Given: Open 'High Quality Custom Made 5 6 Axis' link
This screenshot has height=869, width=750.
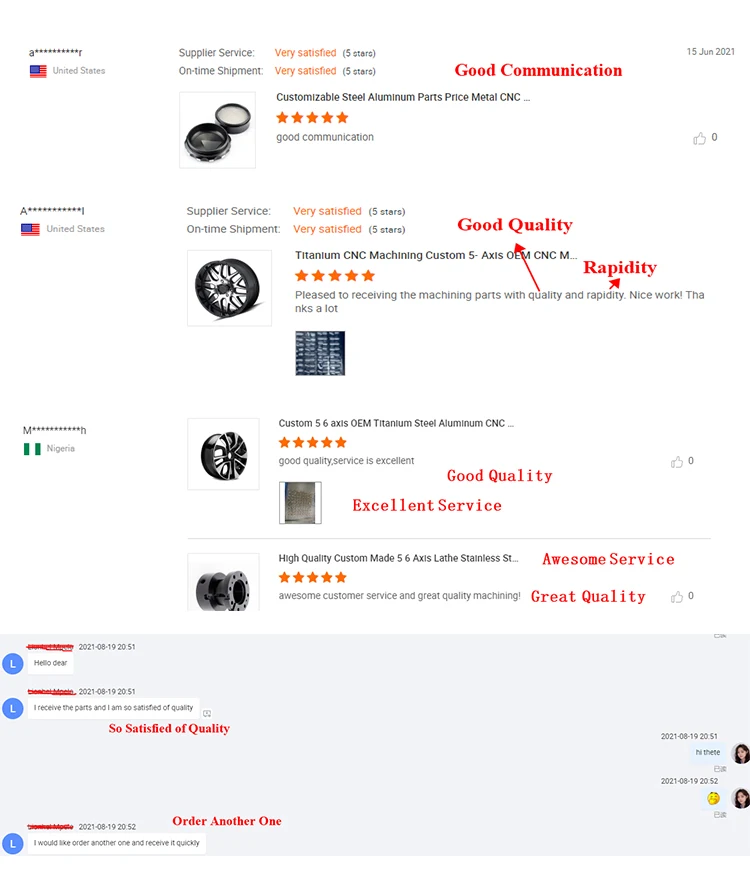Looking at the screenshot, I should click(398, 559).
